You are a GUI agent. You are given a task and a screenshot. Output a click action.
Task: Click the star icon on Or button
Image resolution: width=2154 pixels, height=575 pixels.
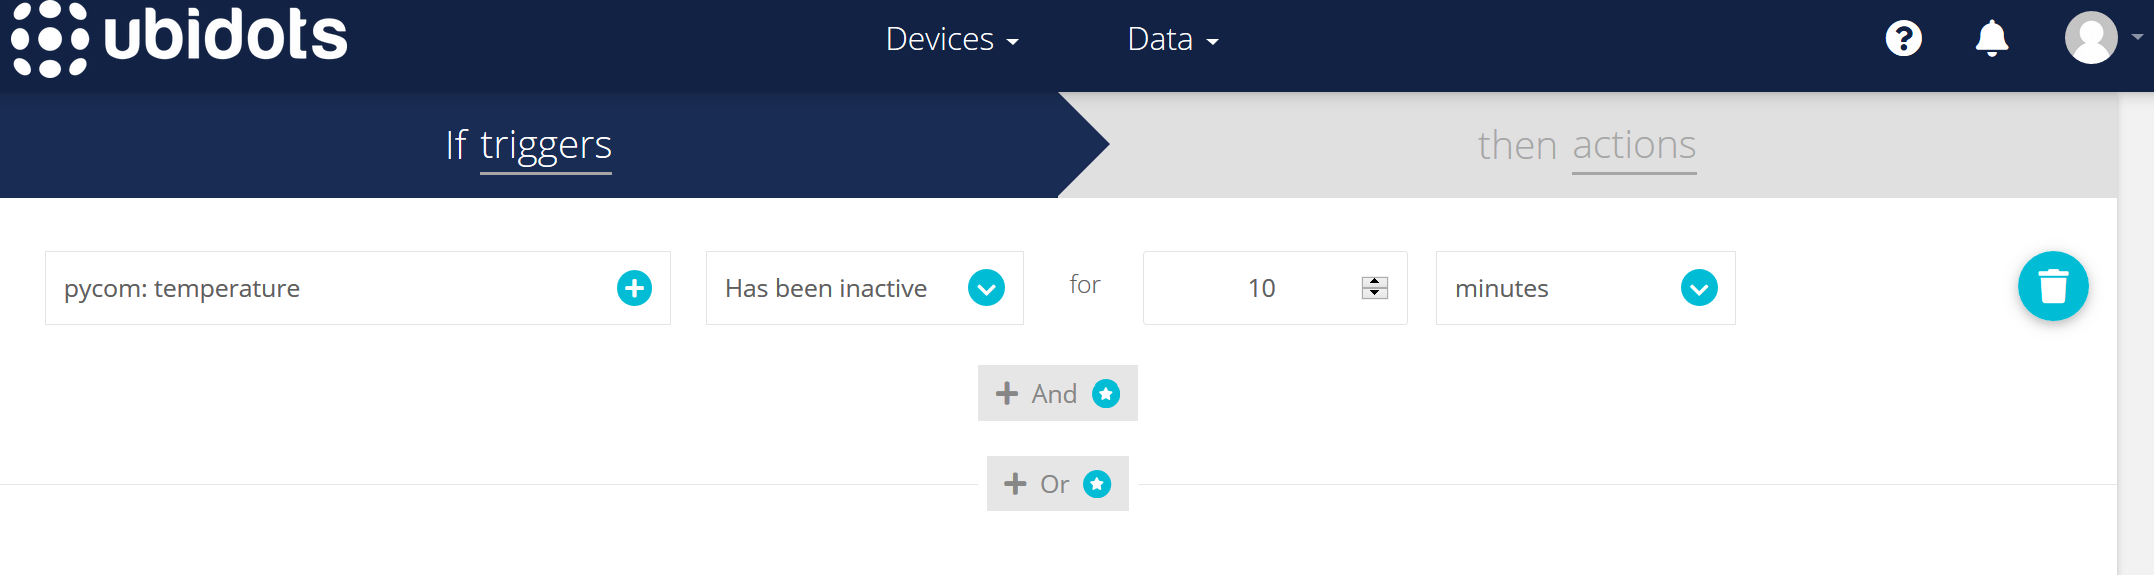tap(1097, 484)
